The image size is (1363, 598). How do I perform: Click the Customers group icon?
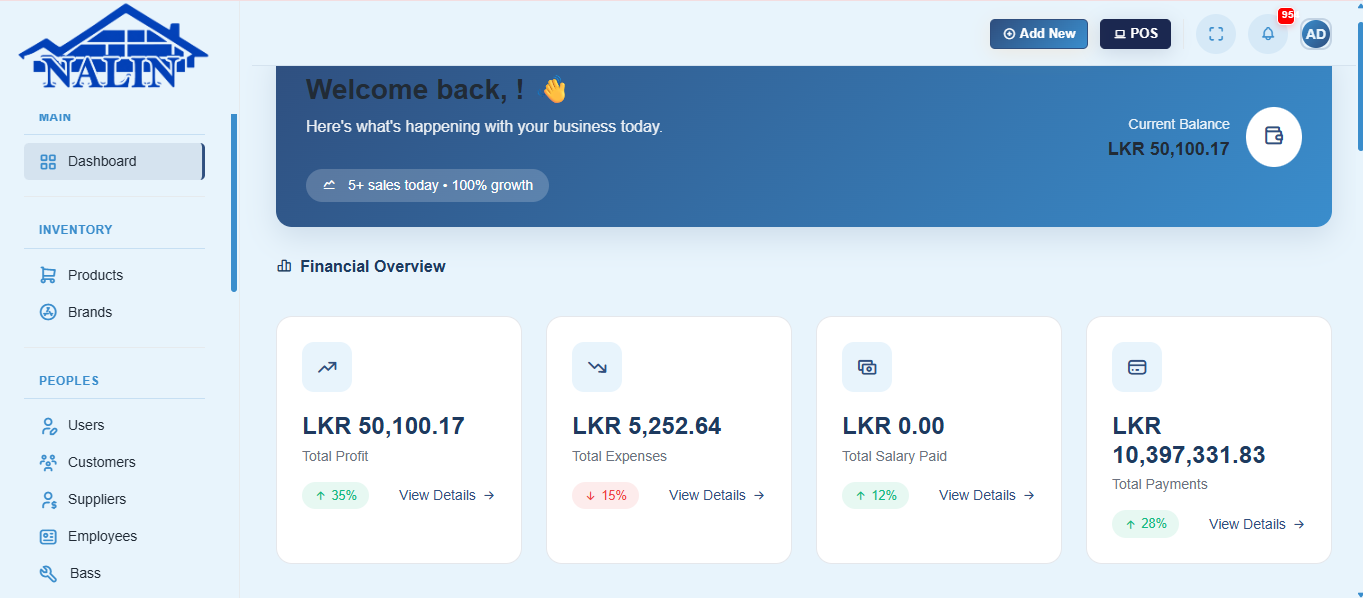[48, 462]
